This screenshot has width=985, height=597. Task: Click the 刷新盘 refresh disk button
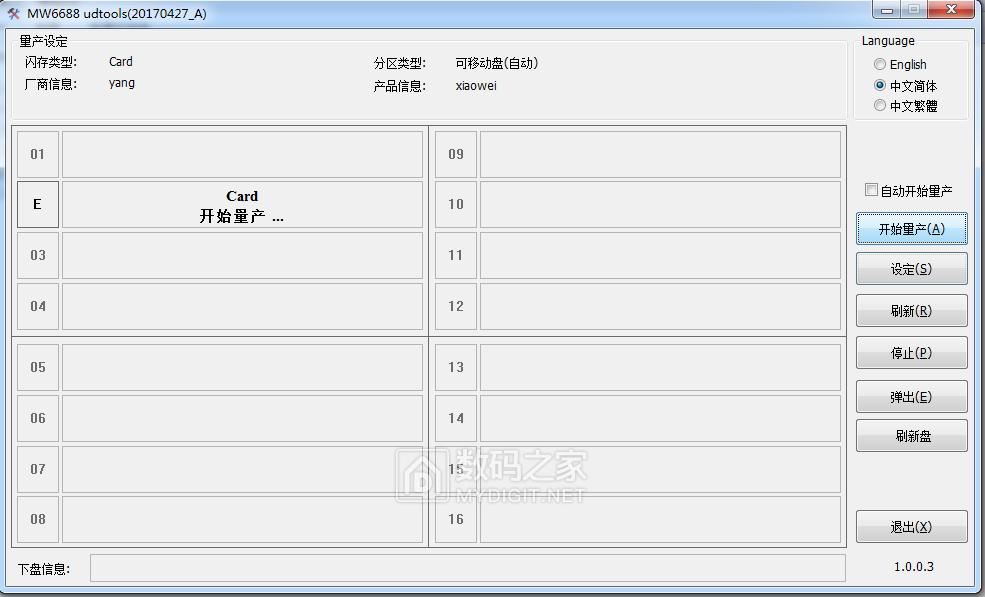pyautogui.click(x=911, y=436)
